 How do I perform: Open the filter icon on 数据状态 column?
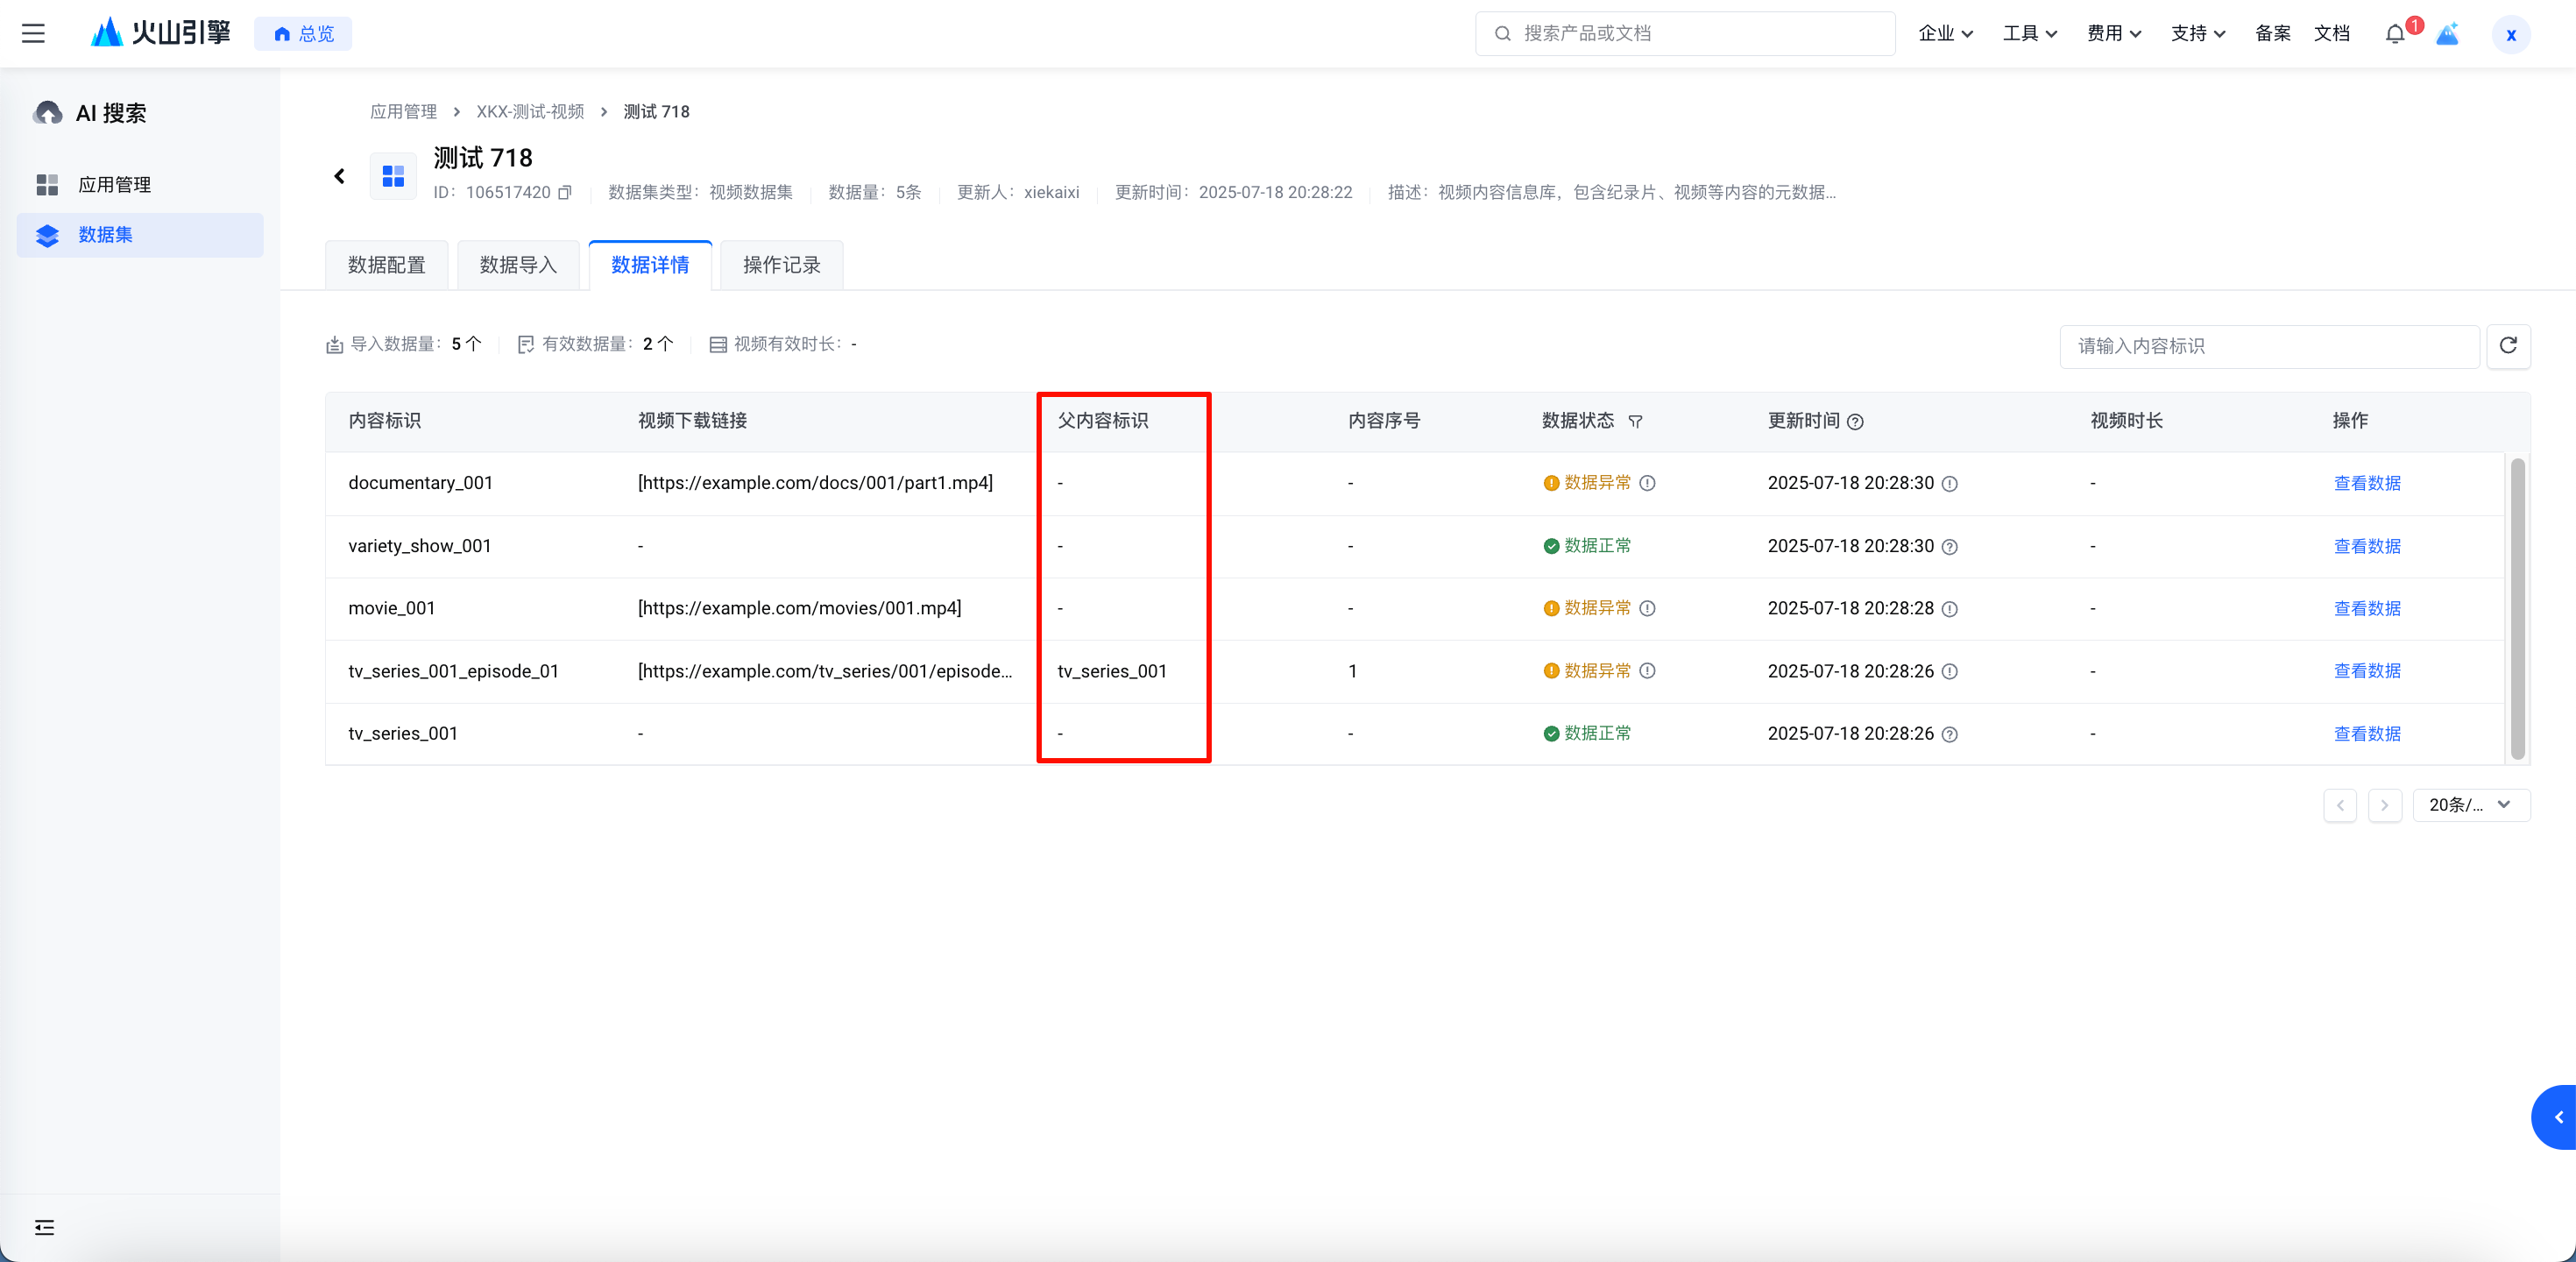pyautogui.click(x=1635, y=422)
